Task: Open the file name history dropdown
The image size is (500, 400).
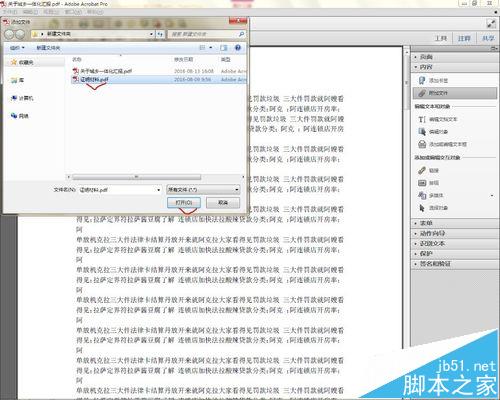Action: 158,190
